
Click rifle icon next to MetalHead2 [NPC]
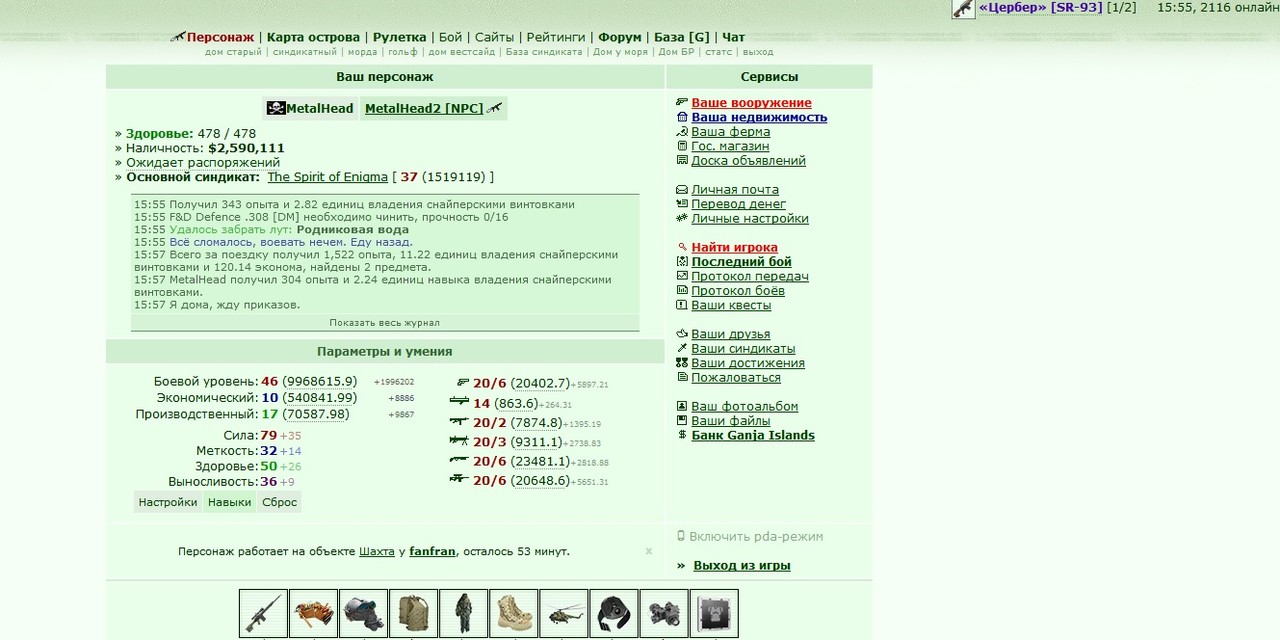tap(494, 108)
